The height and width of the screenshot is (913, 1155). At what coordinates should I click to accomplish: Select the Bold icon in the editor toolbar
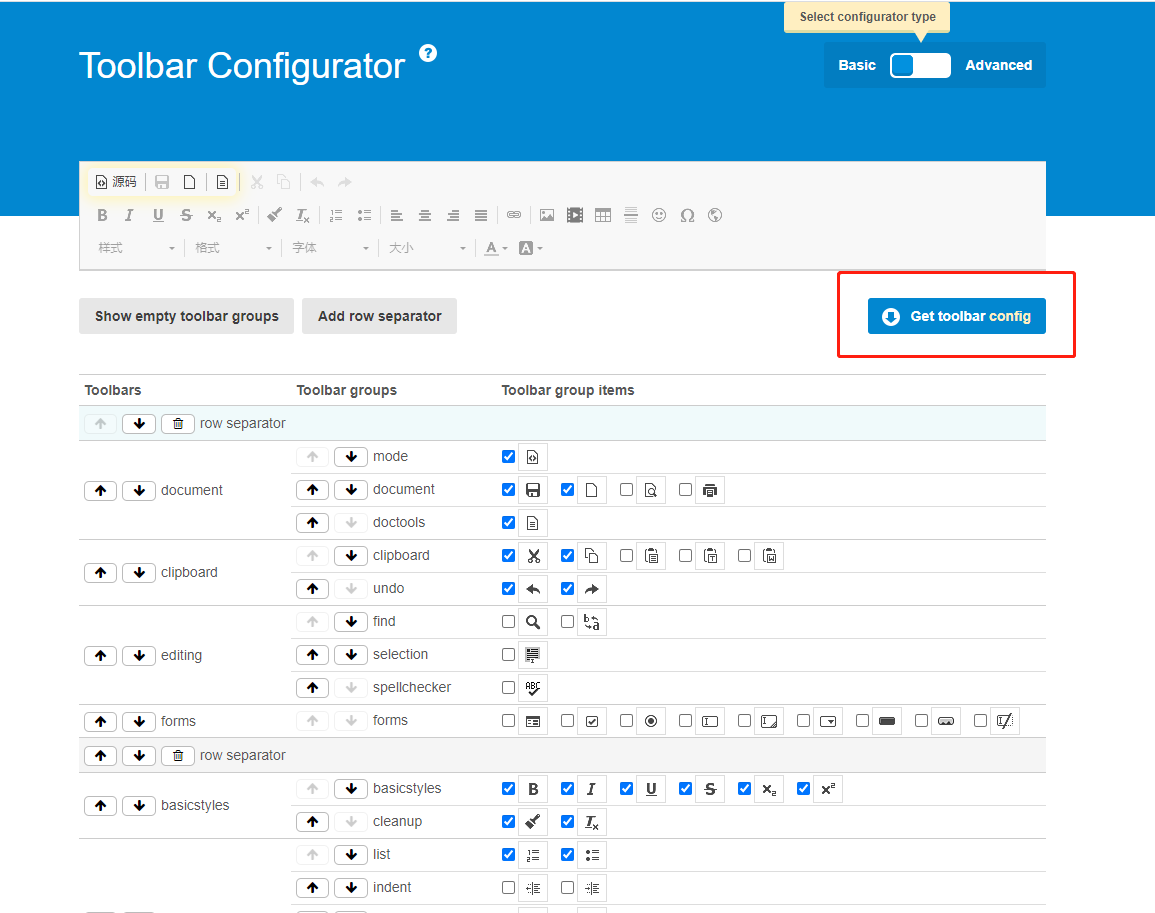click(101, 215)
